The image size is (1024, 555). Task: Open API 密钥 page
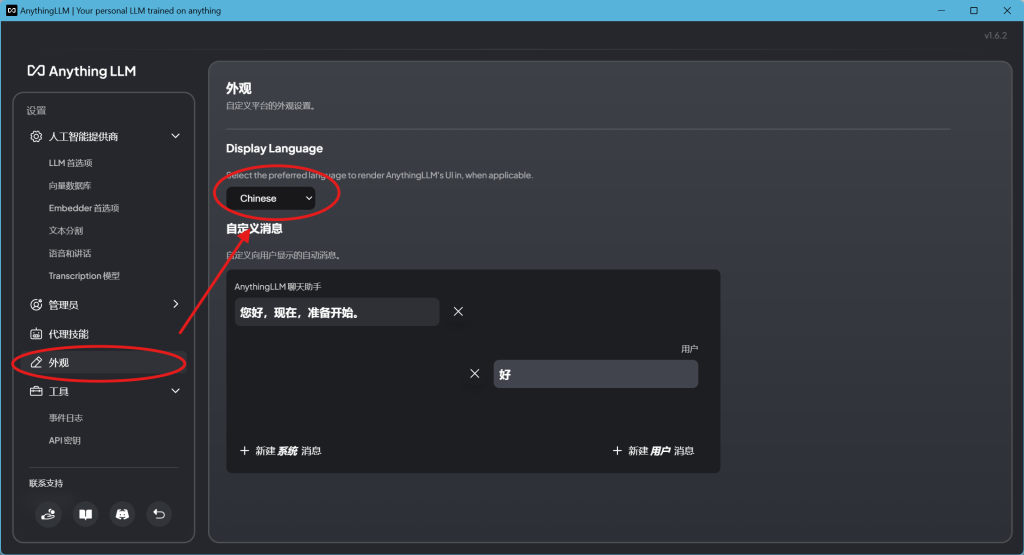tap(65, 441)
